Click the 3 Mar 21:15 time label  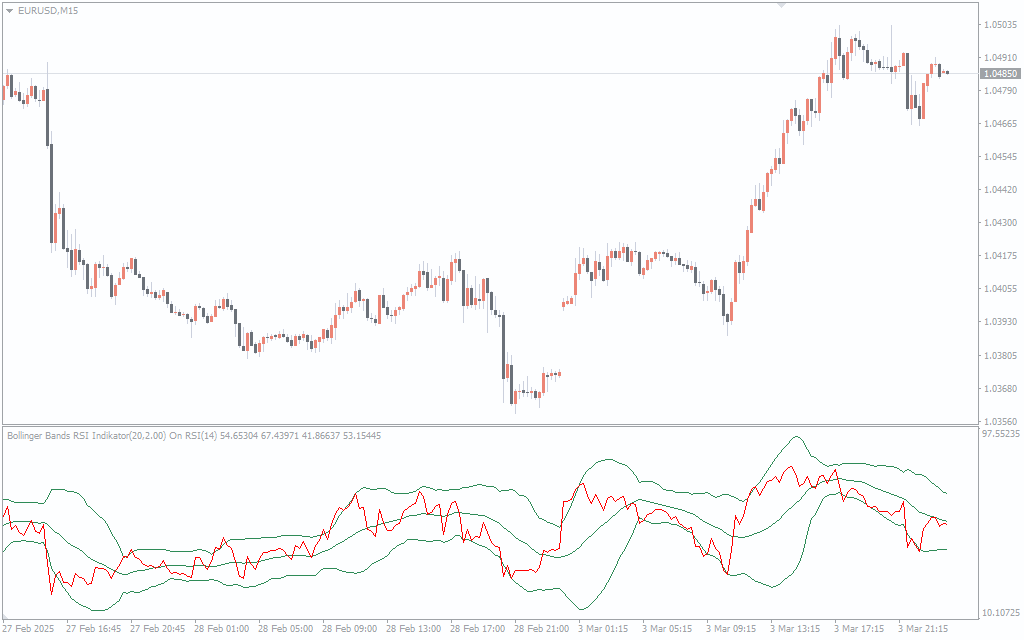tap(925, 629)
